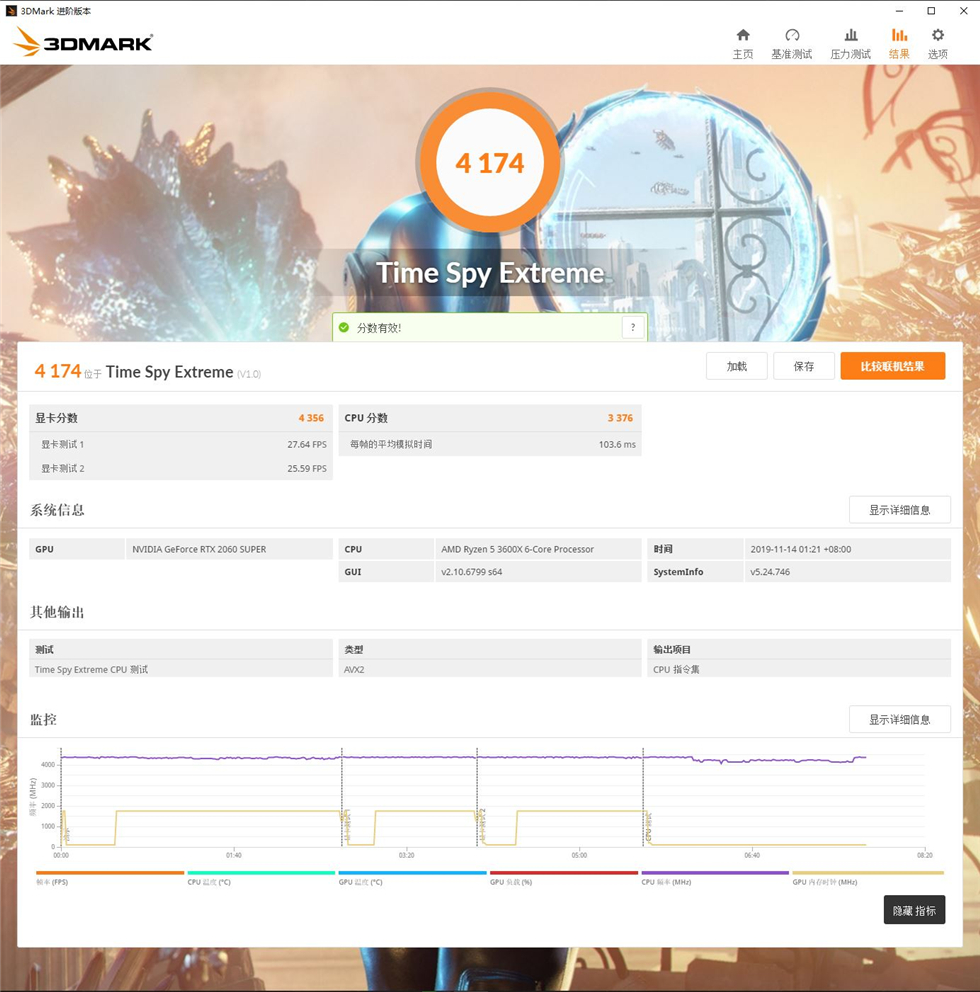Switch to the 结果 results tab
The width and height of the screenshot is (980, 992).
click(898, 45)
